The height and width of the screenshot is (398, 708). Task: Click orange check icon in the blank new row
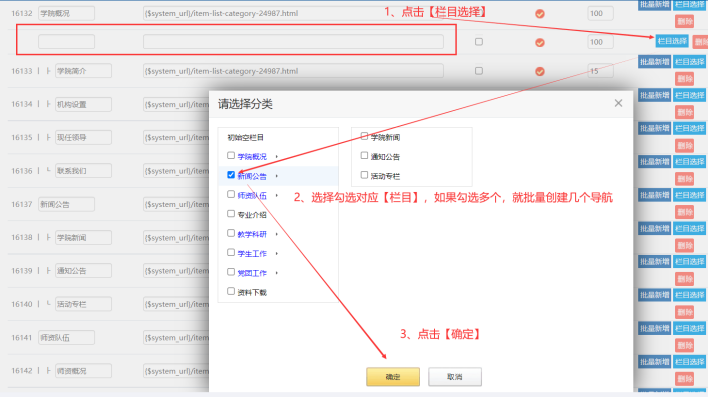(540, 42)
